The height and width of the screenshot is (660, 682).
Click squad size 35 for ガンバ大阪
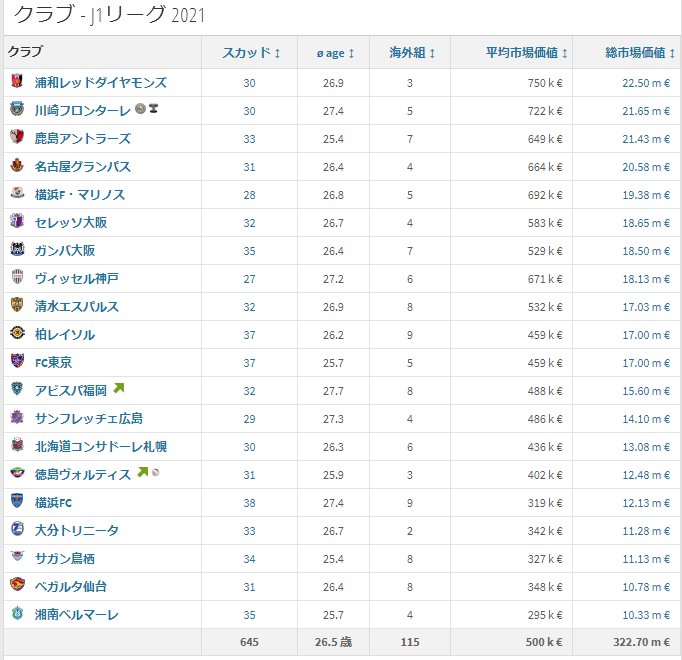249,250
